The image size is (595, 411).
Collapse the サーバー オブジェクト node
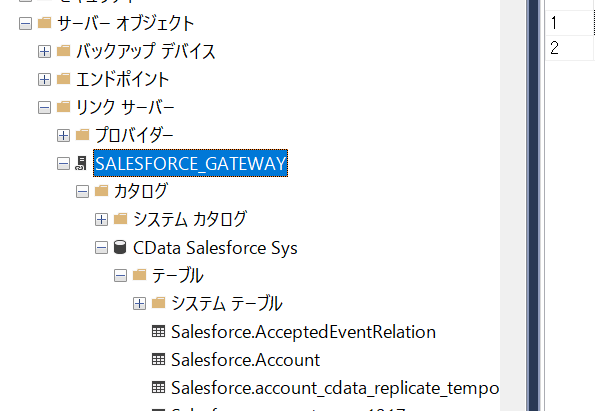pos(25,24)
